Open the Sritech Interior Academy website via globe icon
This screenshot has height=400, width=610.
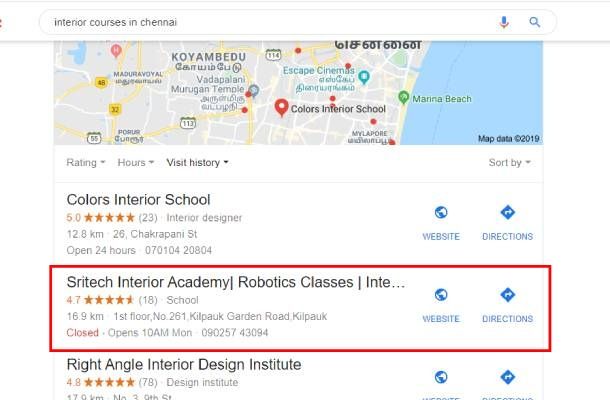click(441, 295)
